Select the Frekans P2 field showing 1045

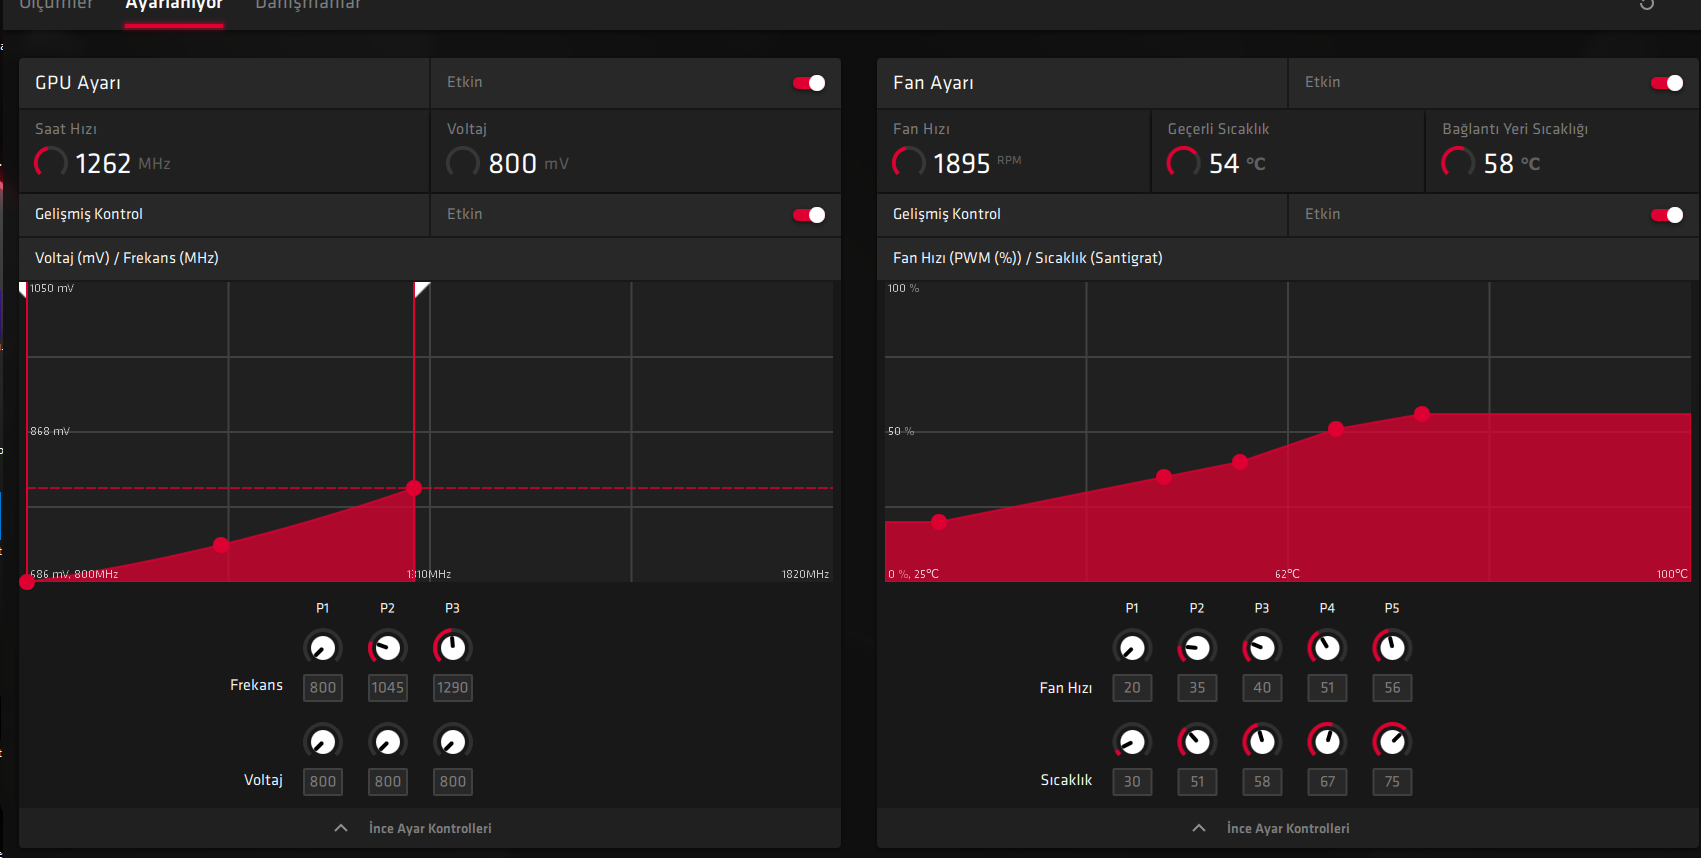click(x=388, y=688)
